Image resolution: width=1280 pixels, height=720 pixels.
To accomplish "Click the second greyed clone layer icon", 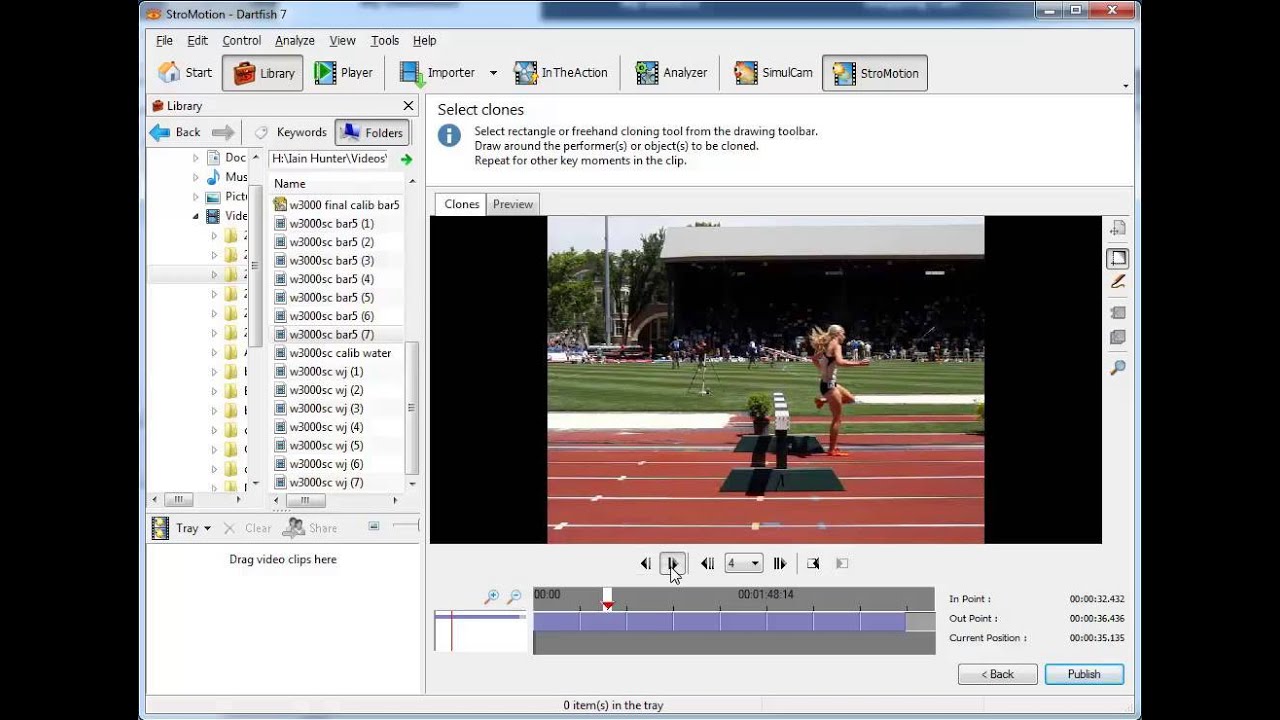I will pyautogui.click(x=1118, y=337).
